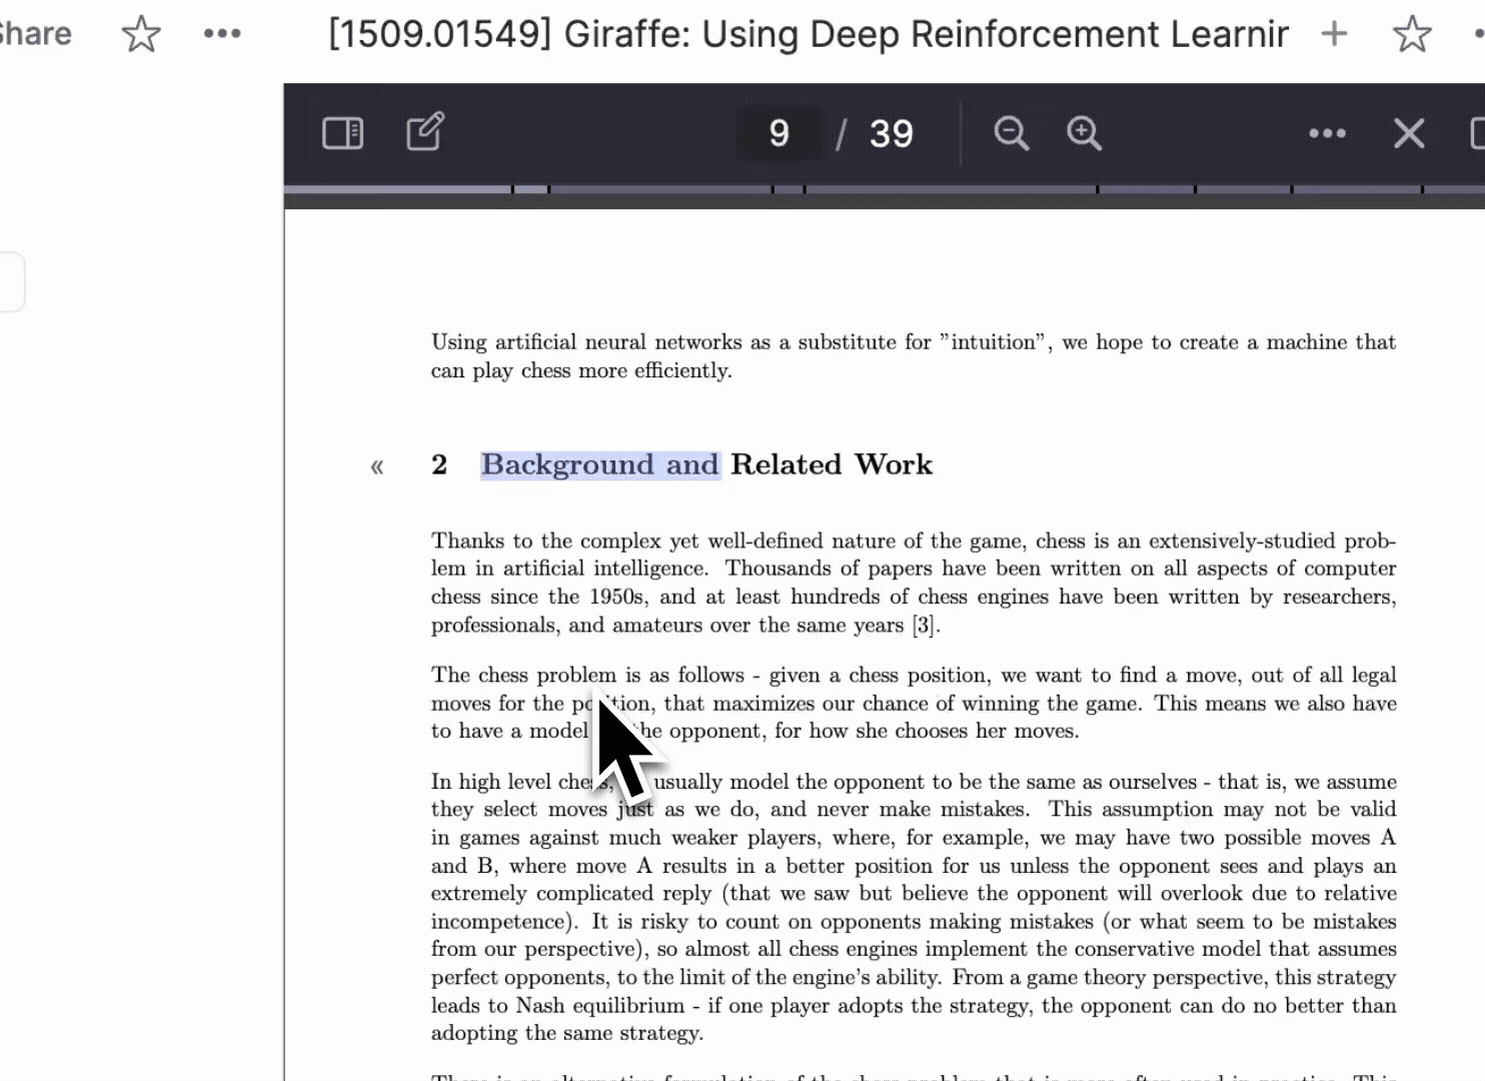Collapse the section with the « chevron
This screenshot has height=1081, width=1485.
tap(378, 464)
